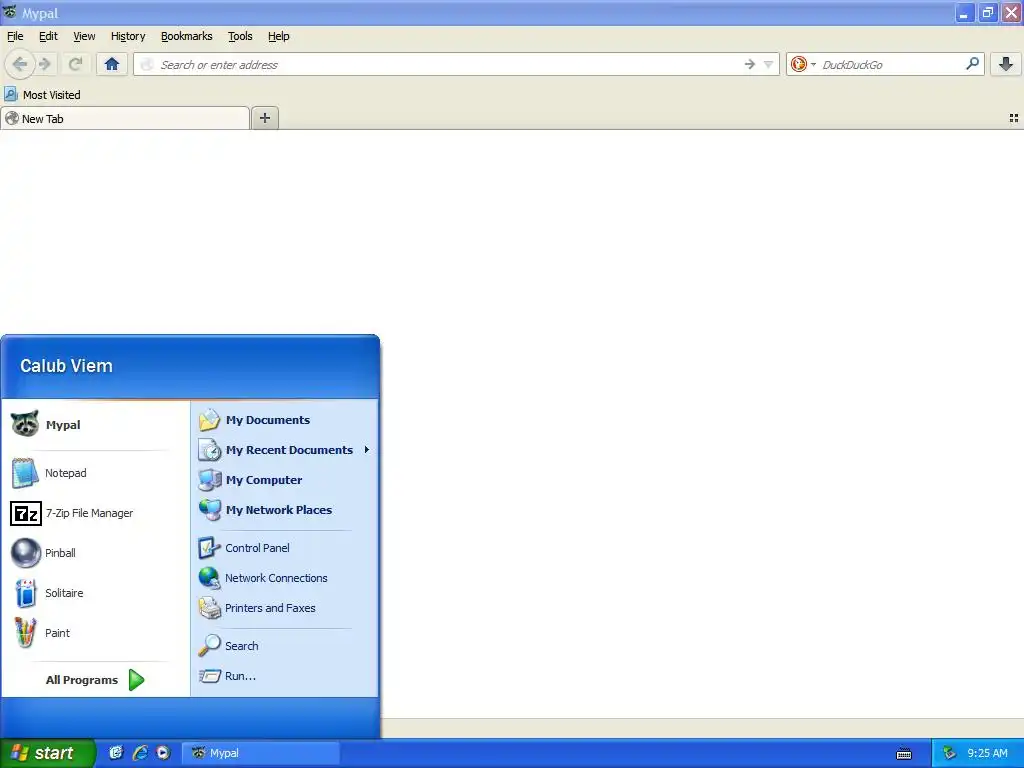
Task: Launch Windows Media Player from quick launch
Action: point(163,753)
